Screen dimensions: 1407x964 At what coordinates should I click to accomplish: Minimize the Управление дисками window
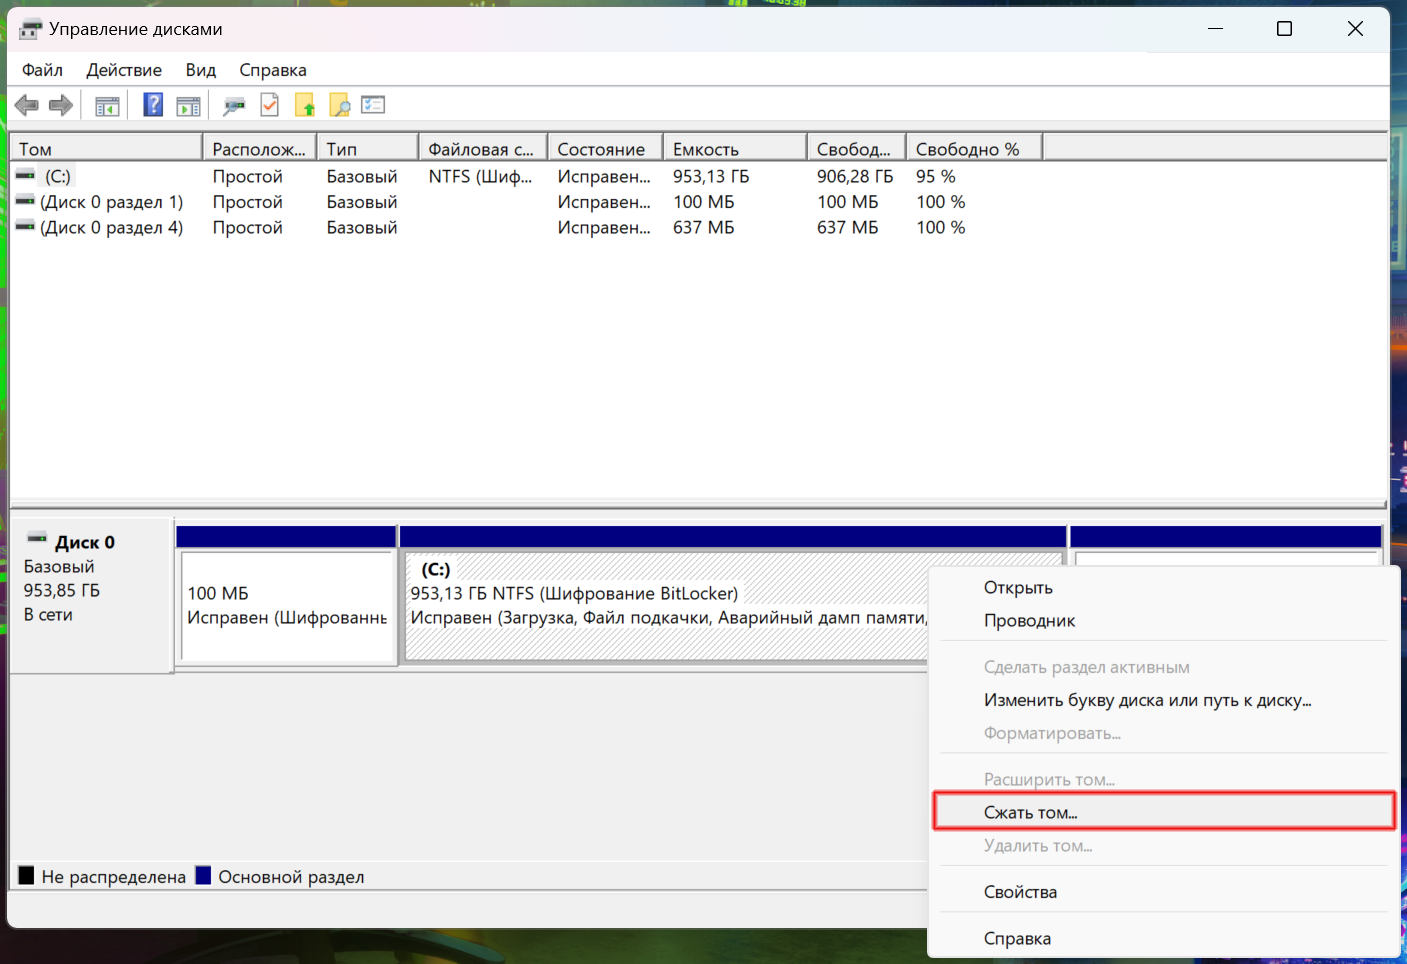1215,29
